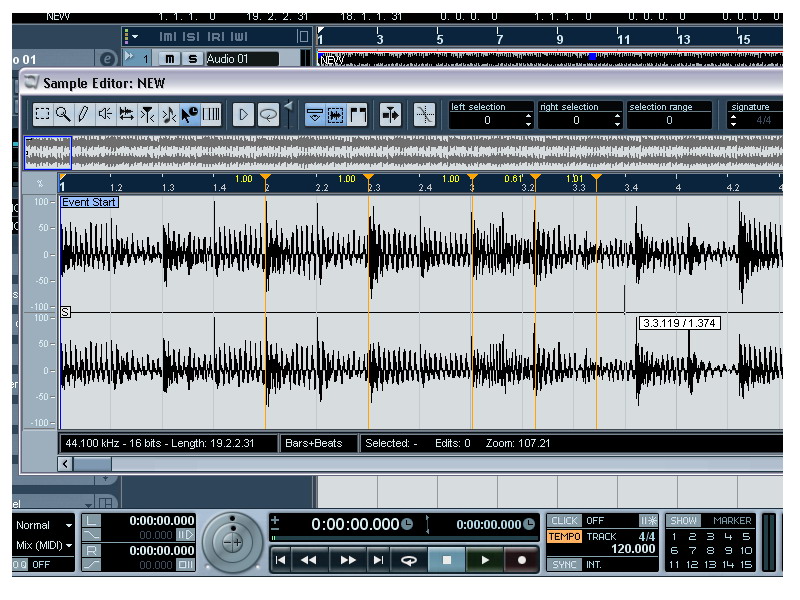This screenshot has width=800, height=600.
Task: Toggle the metronome CLICK button
Action: click(x=565, y=521)
